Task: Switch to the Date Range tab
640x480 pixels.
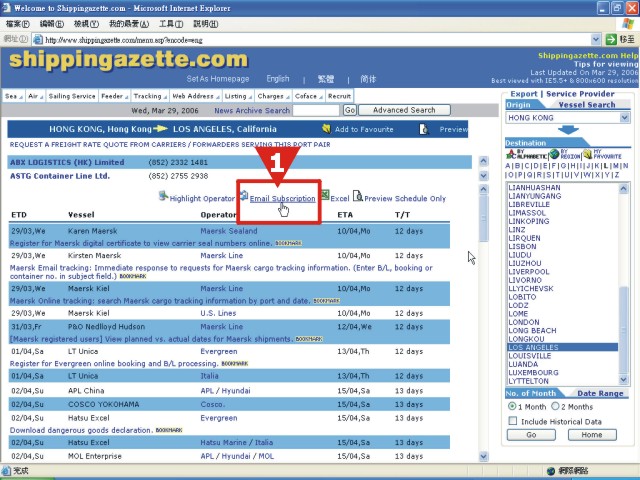Action: (x=600, y=393)
